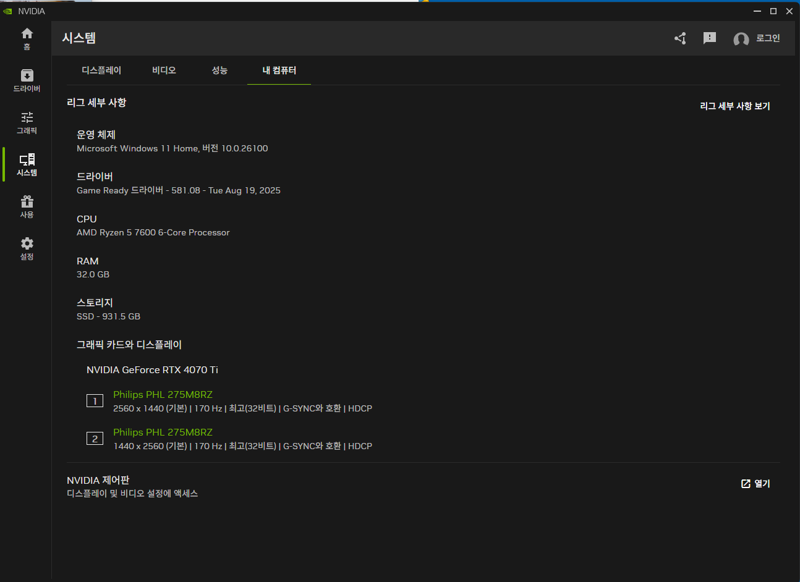Click AMD Ryzen 5 7600 processor text
The width and height of the screenshot is (800, 582).
tap(153, 233)
